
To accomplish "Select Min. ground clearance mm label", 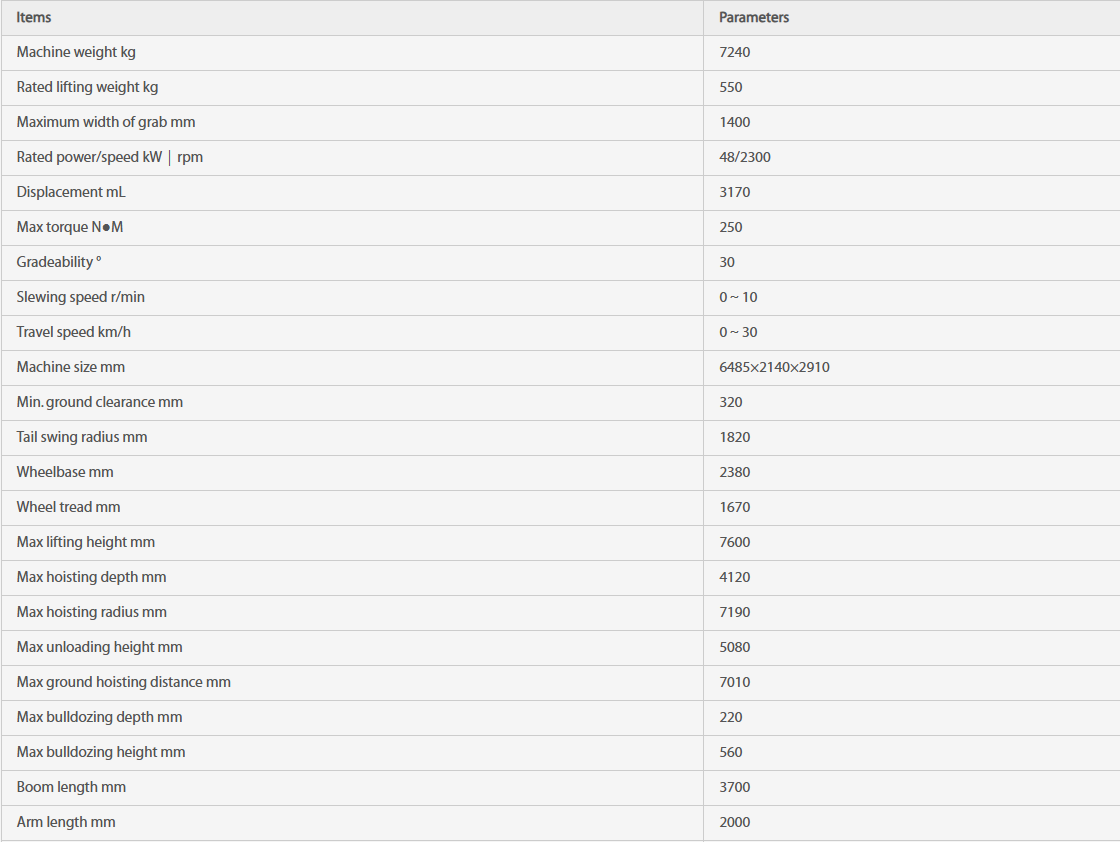I will click(100, 402).
